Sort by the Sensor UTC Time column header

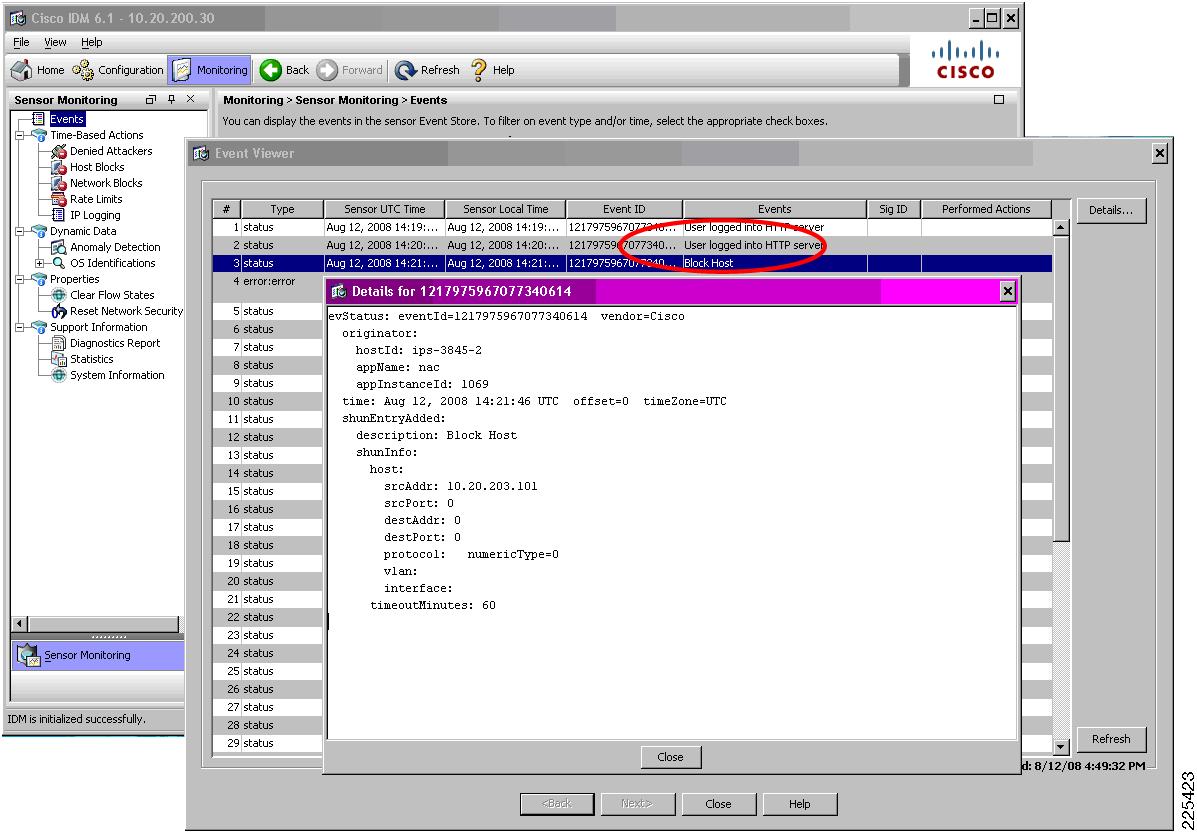385,209
